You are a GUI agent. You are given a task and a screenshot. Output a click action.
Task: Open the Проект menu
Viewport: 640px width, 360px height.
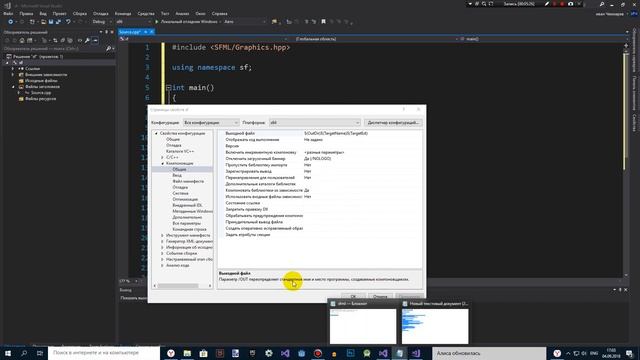(x=60, y=13)
